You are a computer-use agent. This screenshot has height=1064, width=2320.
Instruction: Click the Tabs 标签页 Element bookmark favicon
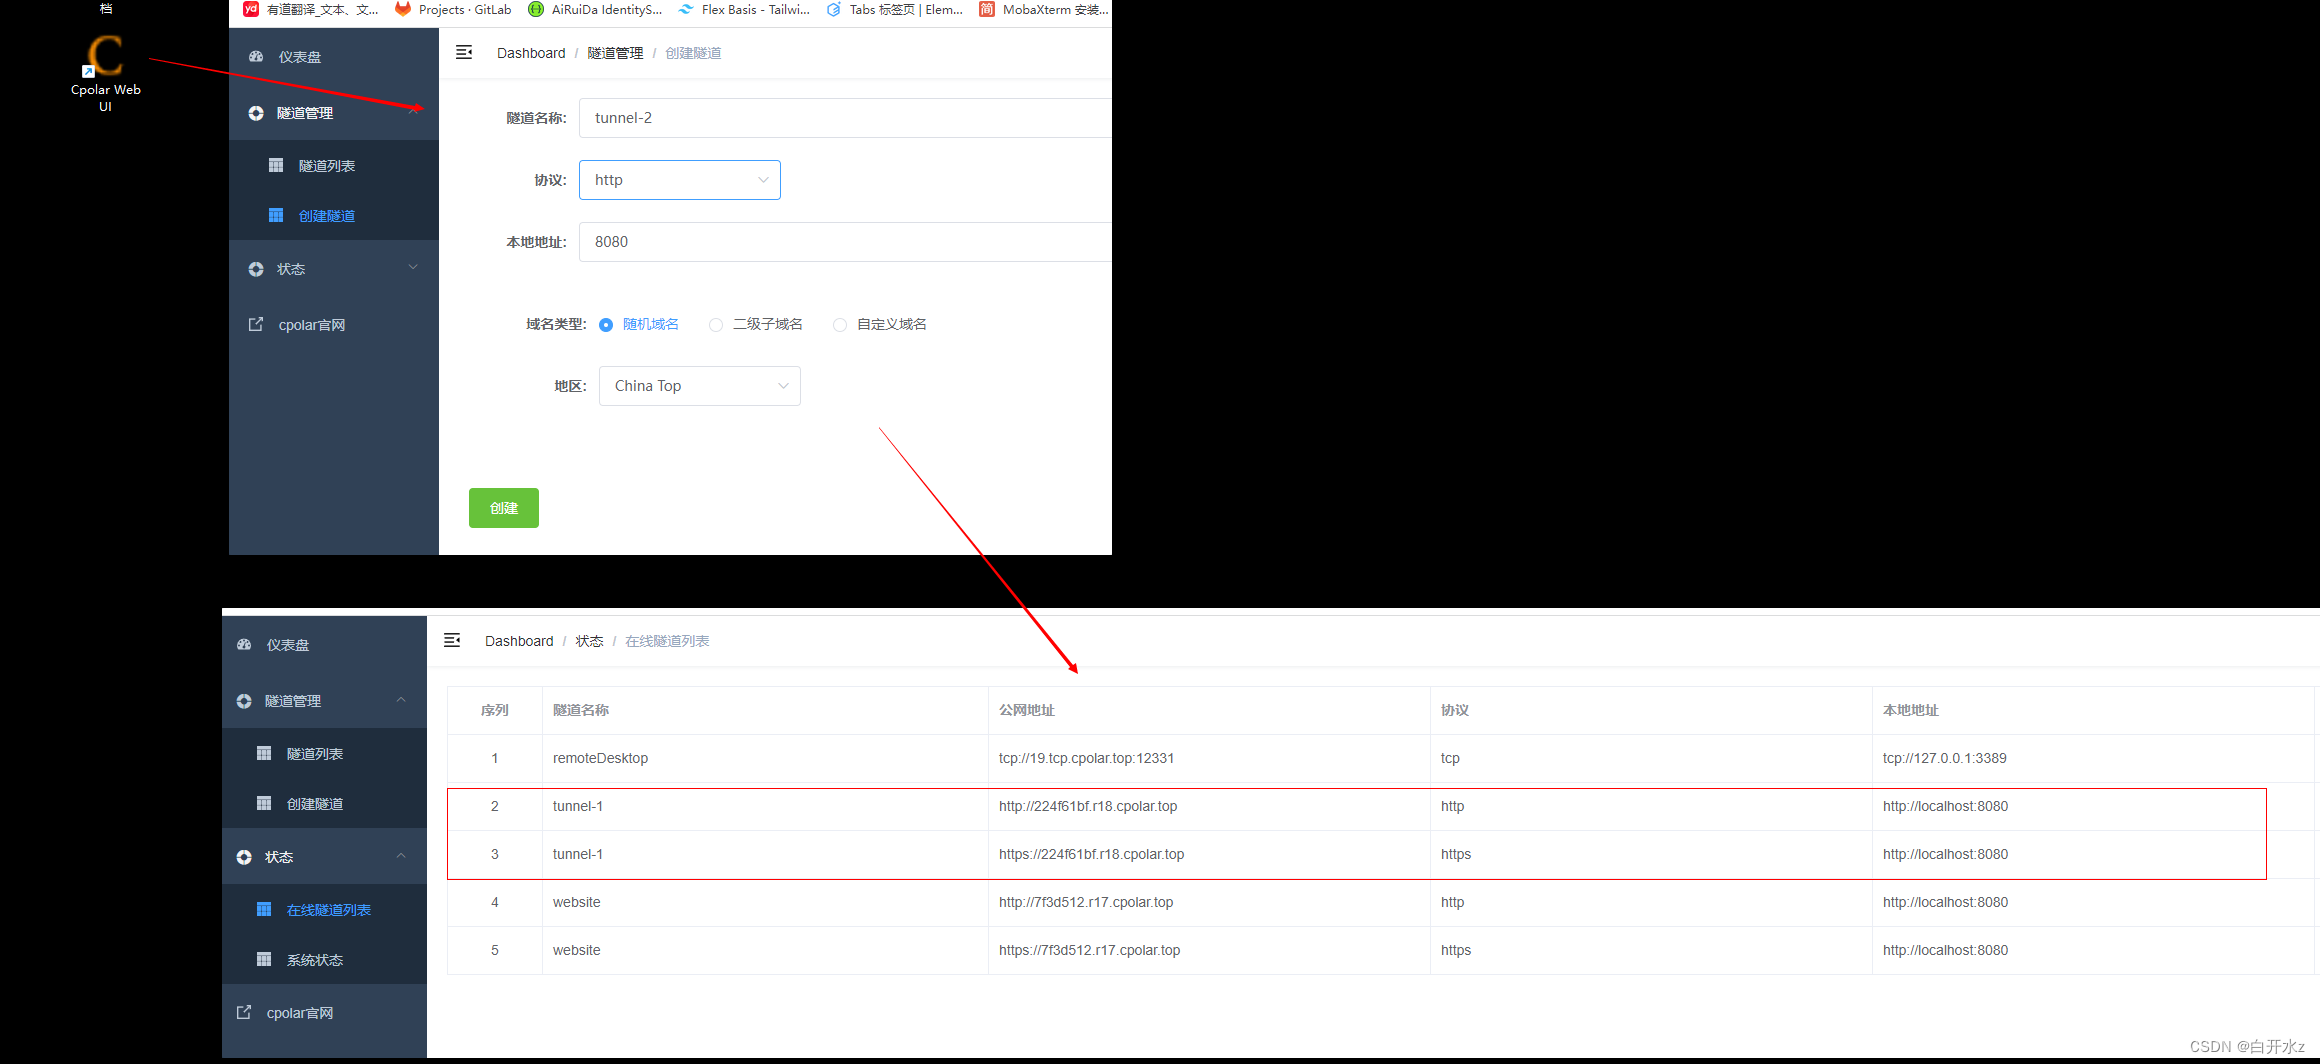pos(834,9)
